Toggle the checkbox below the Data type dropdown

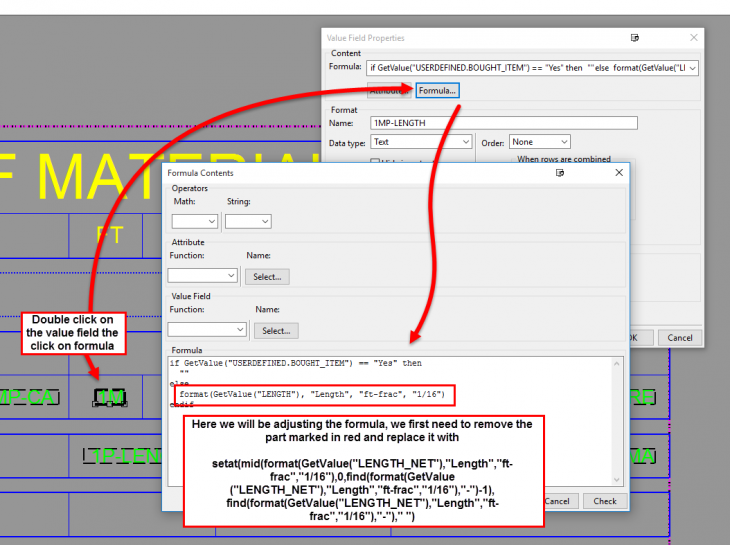[x=376, y=162]
